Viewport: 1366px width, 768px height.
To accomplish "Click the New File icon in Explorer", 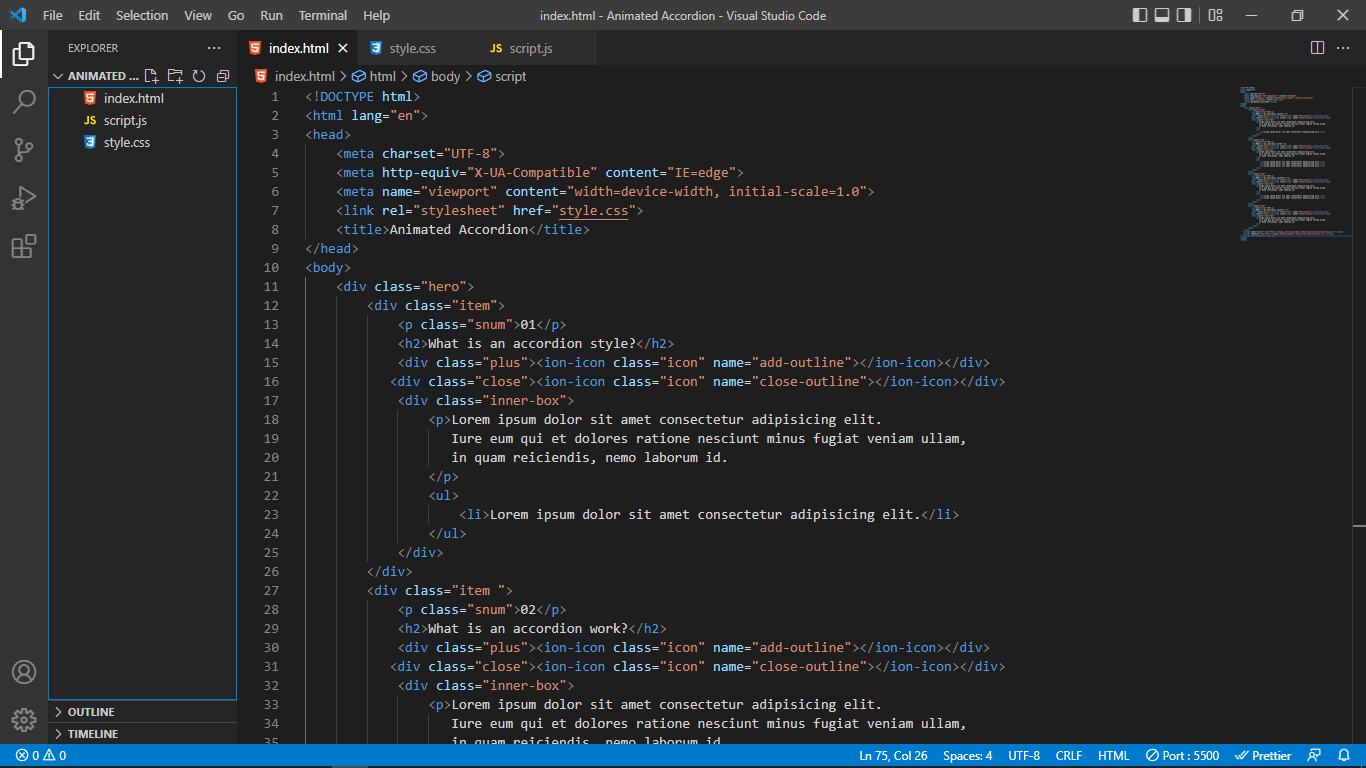I will point(151,75).
